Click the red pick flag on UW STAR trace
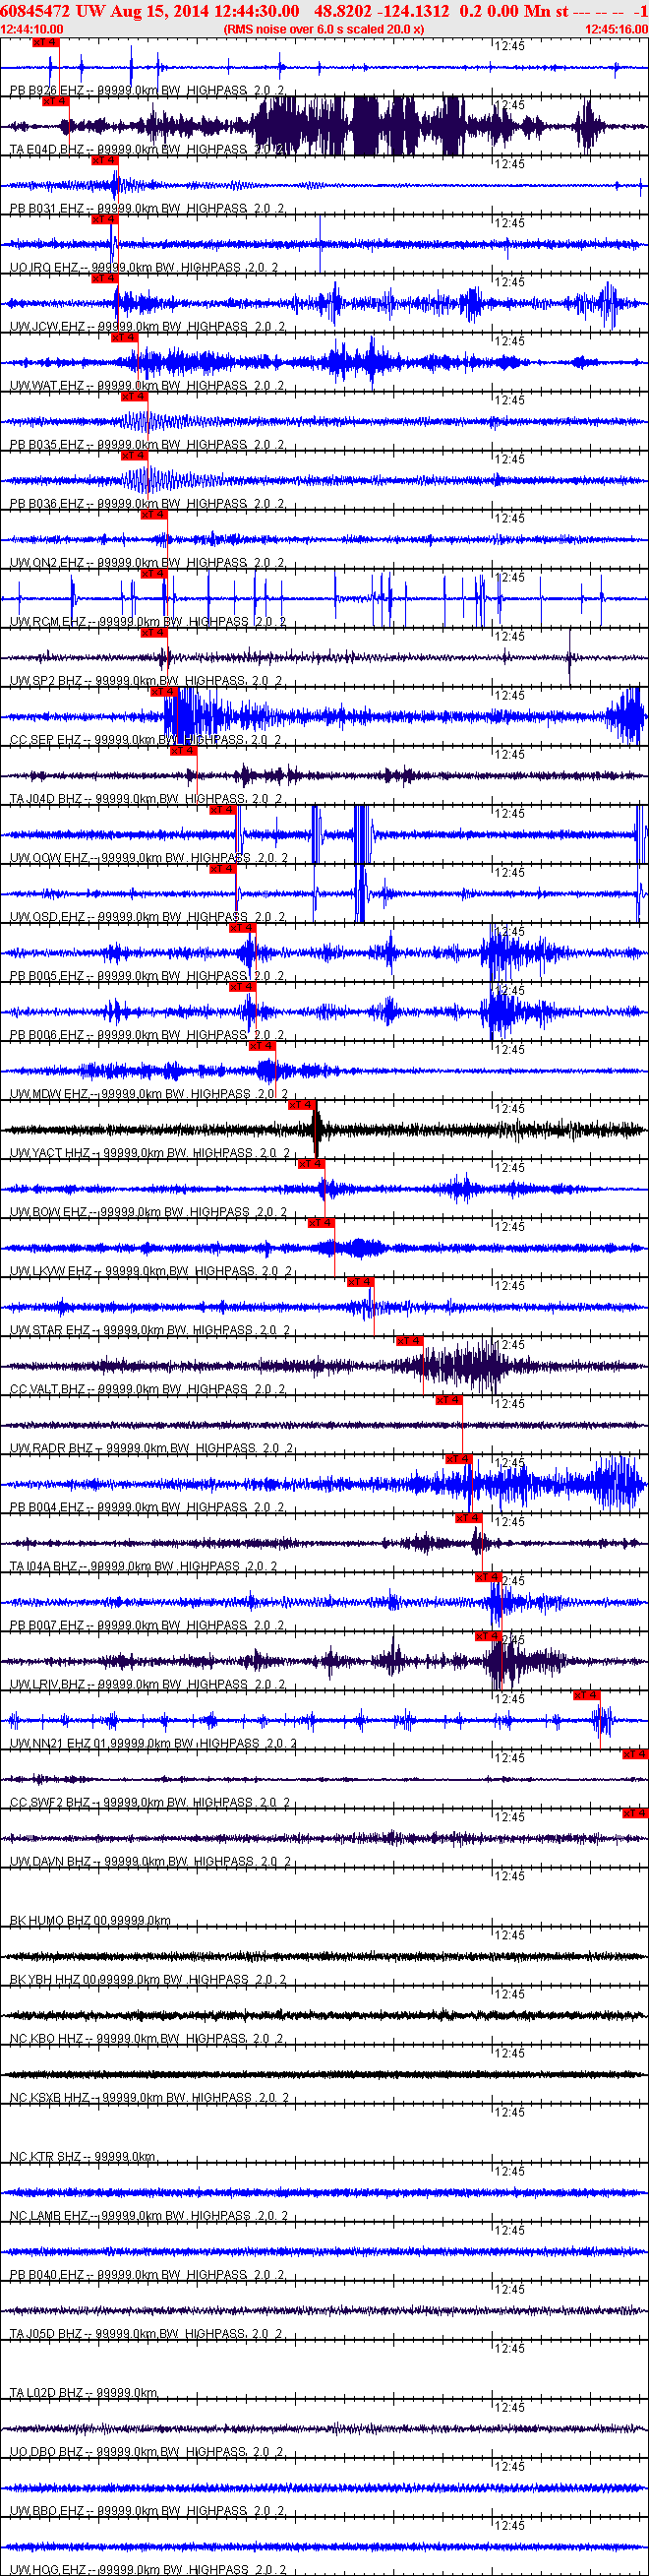 [360, 1281]
